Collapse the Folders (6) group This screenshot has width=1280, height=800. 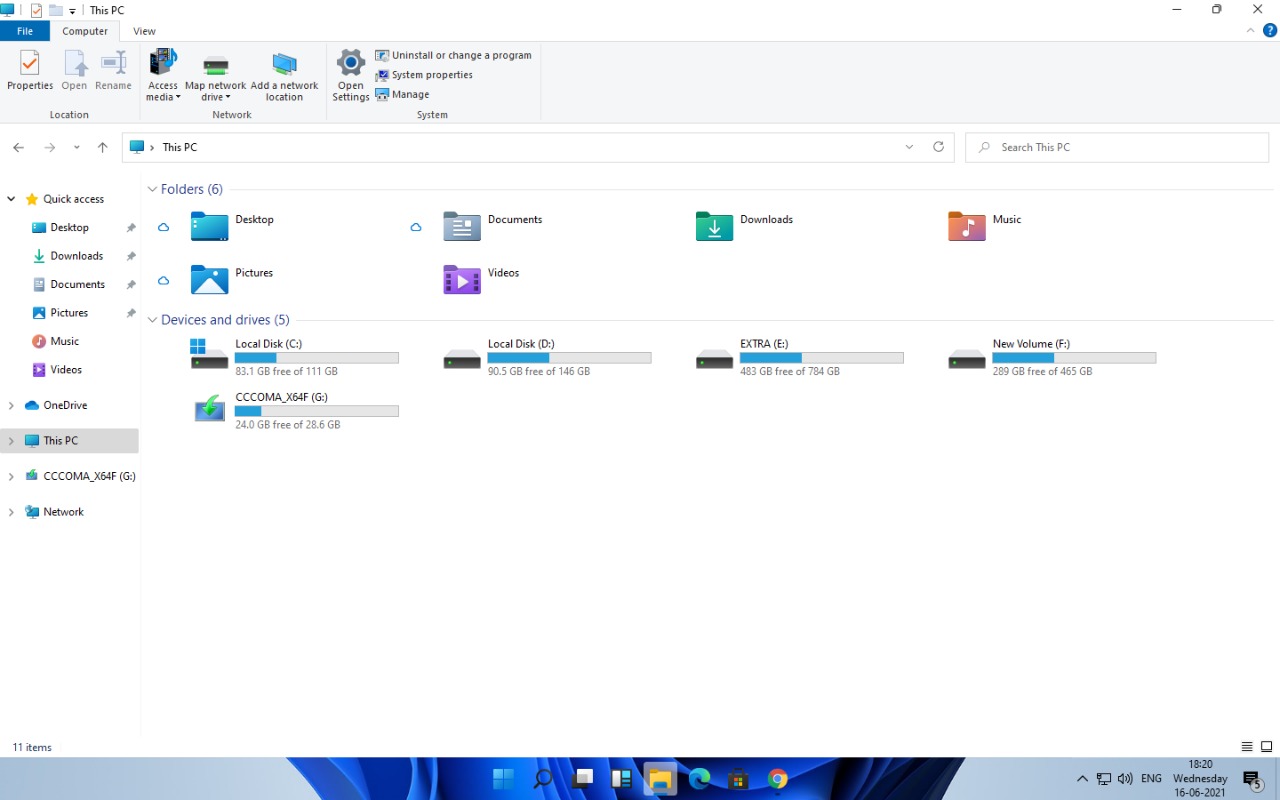point(153,189)
